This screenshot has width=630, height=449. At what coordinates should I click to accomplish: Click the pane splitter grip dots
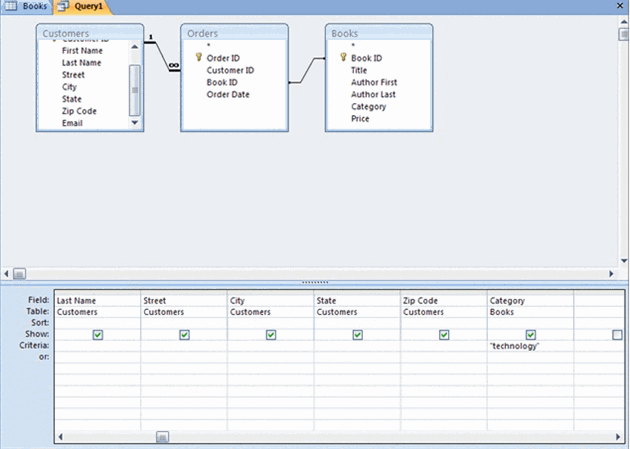click(315, 282)
